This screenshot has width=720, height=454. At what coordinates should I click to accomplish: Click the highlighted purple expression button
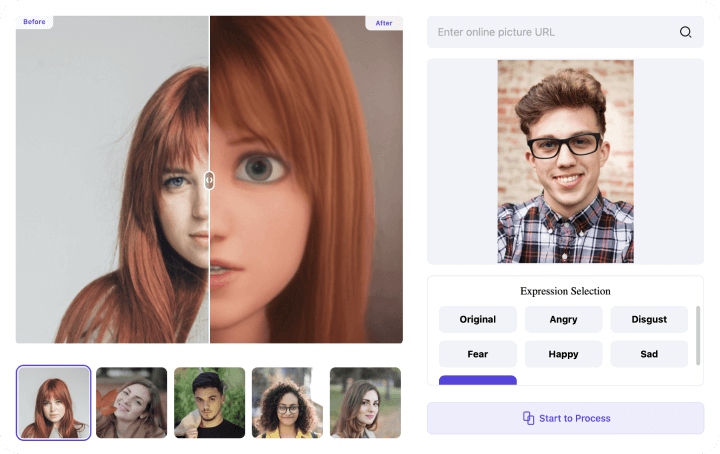(477, 380)
